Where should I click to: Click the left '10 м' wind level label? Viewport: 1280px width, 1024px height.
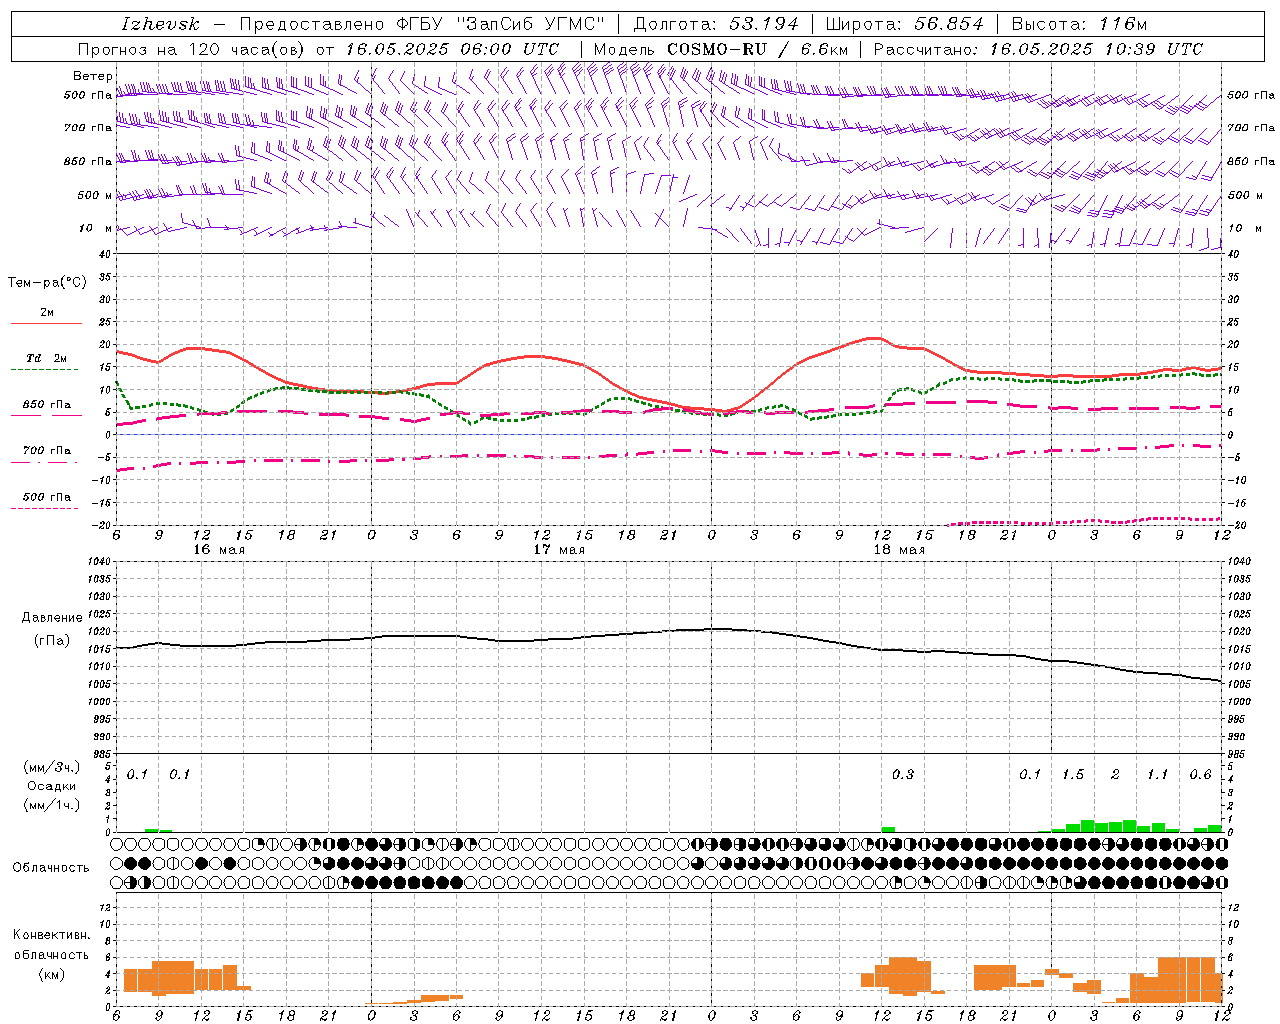96,228
